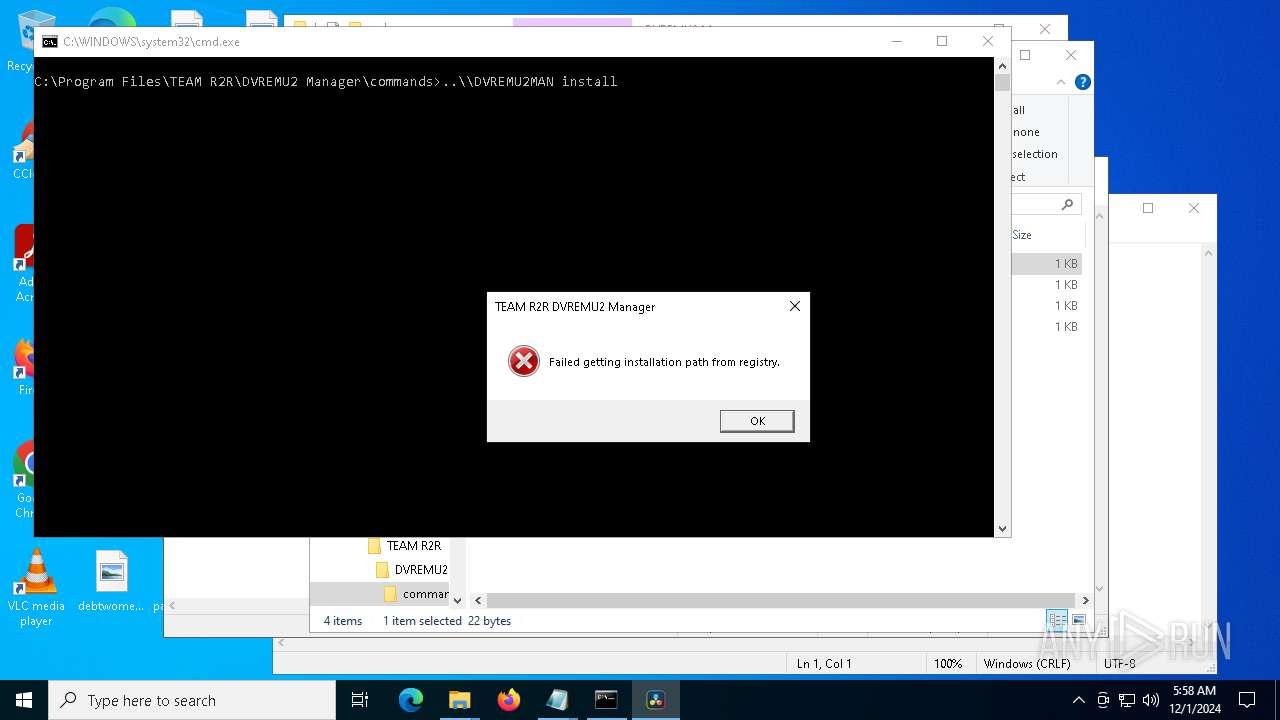Show hidden system tray icons

coord(1078,700)
